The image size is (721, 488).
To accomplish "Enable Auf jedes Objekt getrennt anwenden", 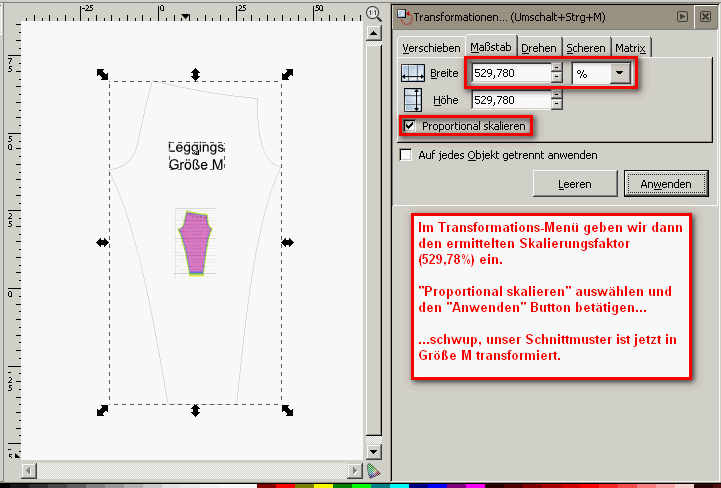I will point(406,155).
